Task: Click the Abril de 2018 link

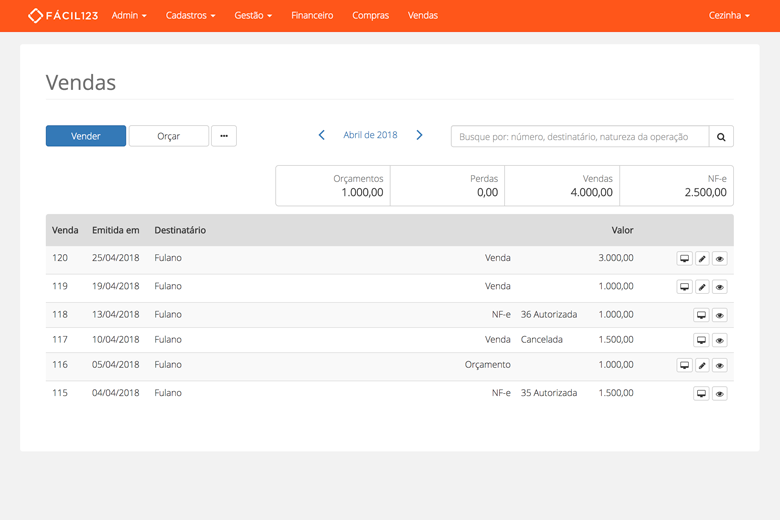Action: click(370, 135)
